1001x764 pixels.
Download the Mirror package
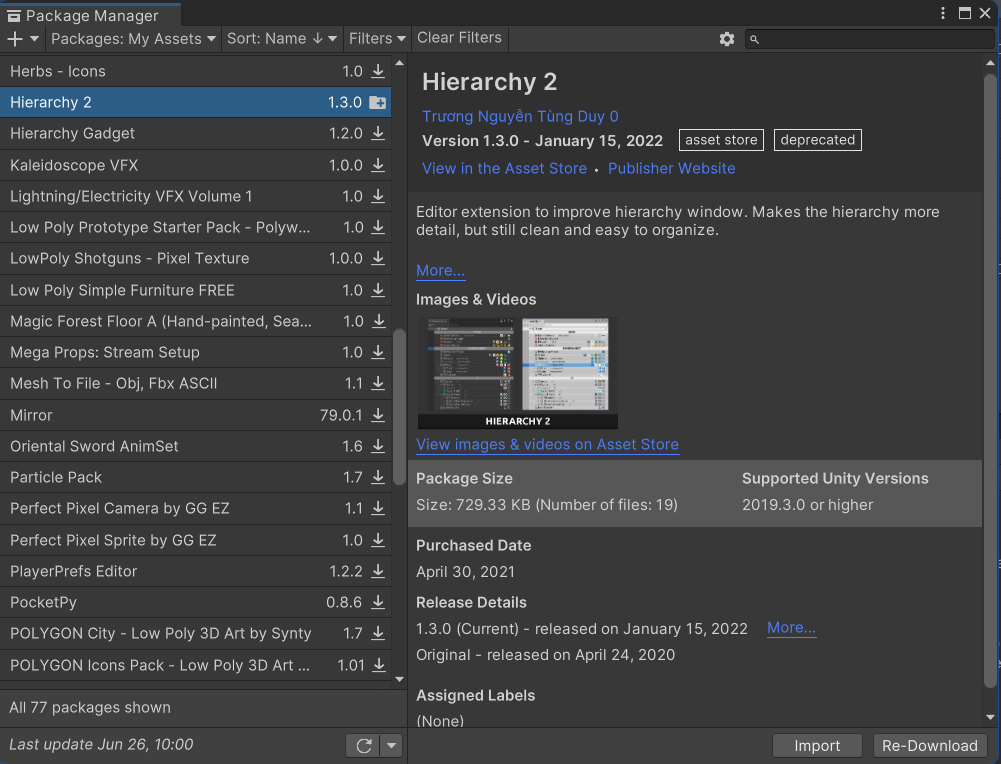378,415
